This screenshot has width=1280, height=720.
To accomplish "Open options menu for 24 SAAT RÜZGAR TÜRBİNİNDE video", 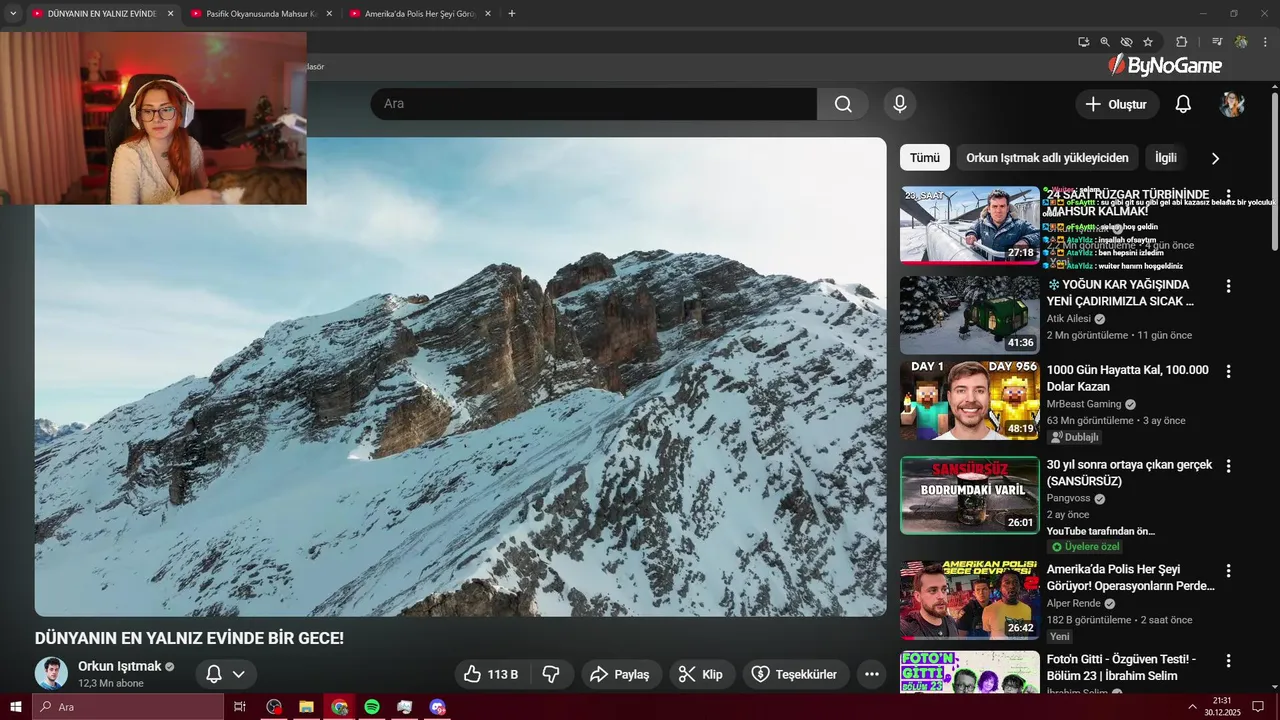I will click(1229, 196).
